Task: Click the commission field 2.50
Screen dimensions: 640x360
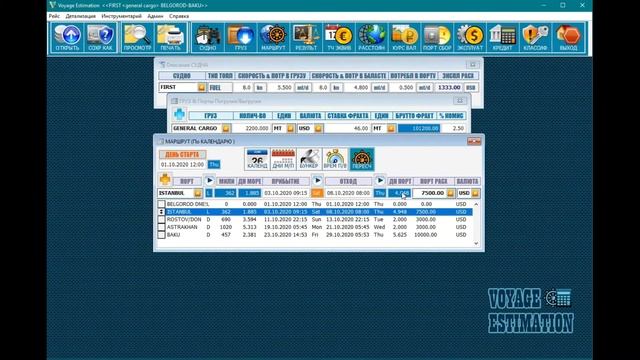Action: tap(452, 128)
